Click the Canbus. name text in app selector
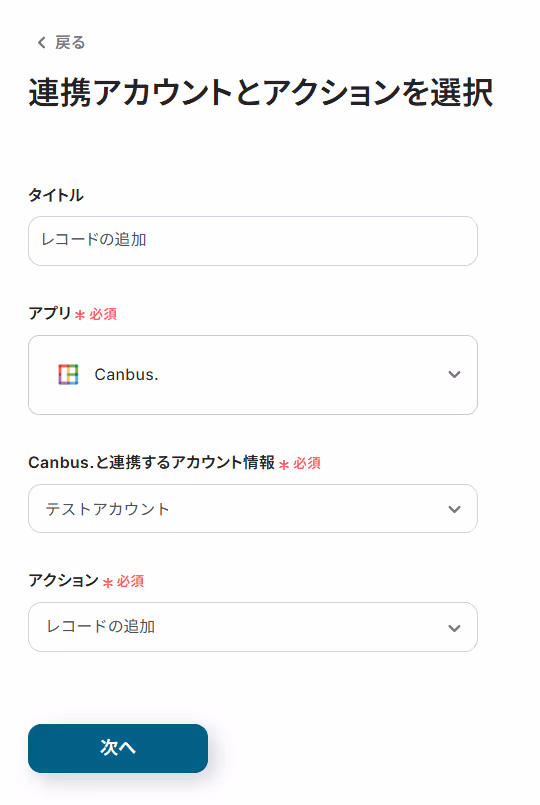The image size is (540, 805). click(x=126, y=375)
